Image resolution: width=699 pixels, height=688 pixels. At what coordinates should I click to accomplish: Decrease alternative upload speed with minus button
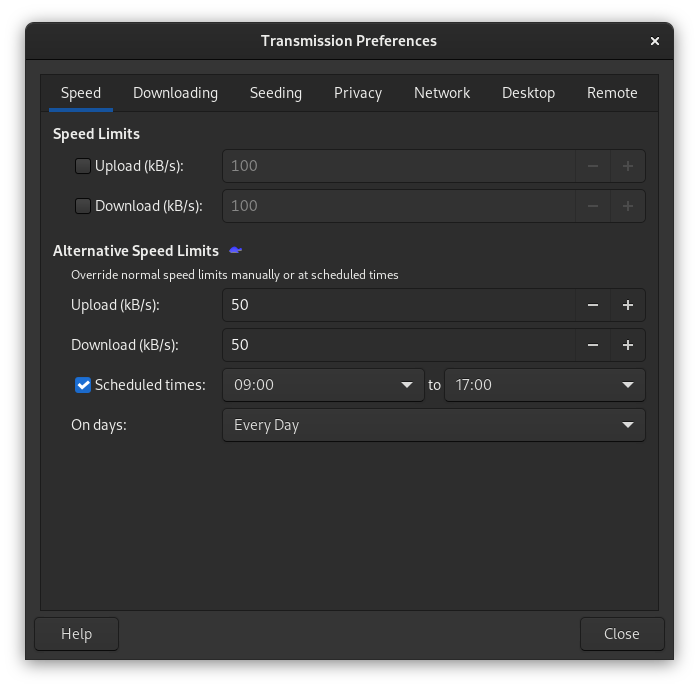tap(593, 305)
